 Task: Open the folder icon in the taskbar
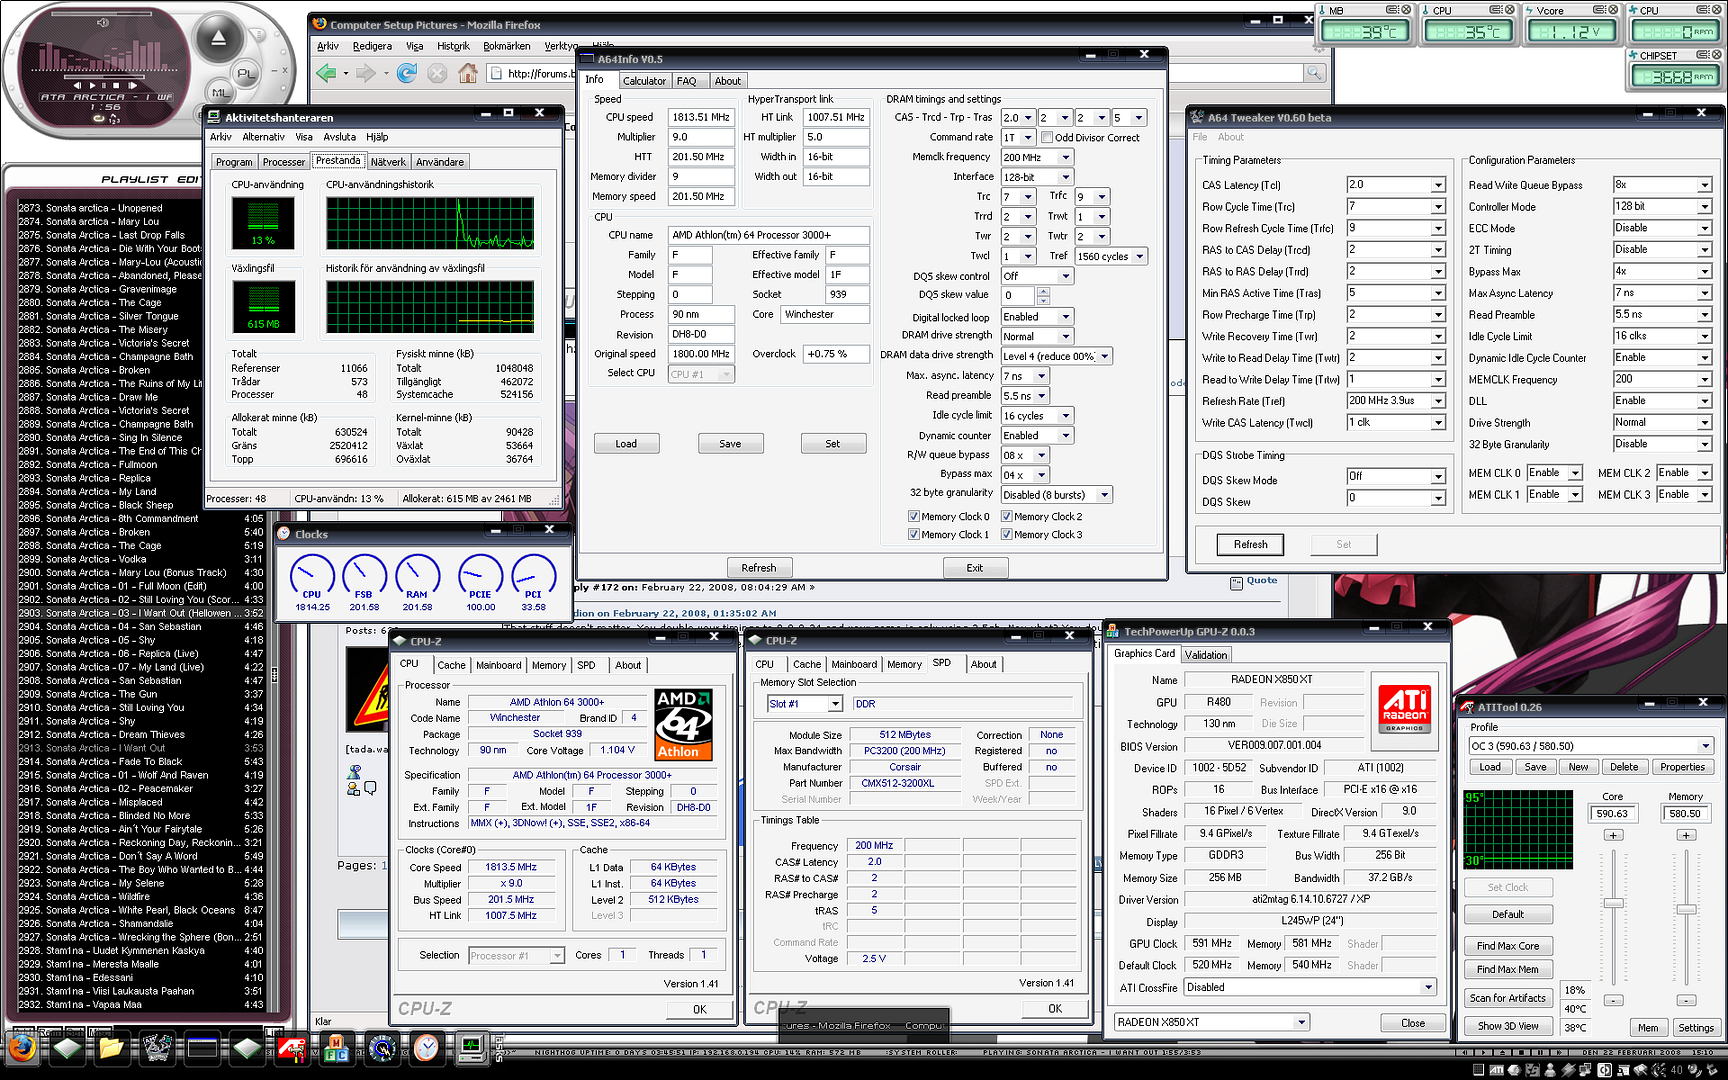point(111,1047)
